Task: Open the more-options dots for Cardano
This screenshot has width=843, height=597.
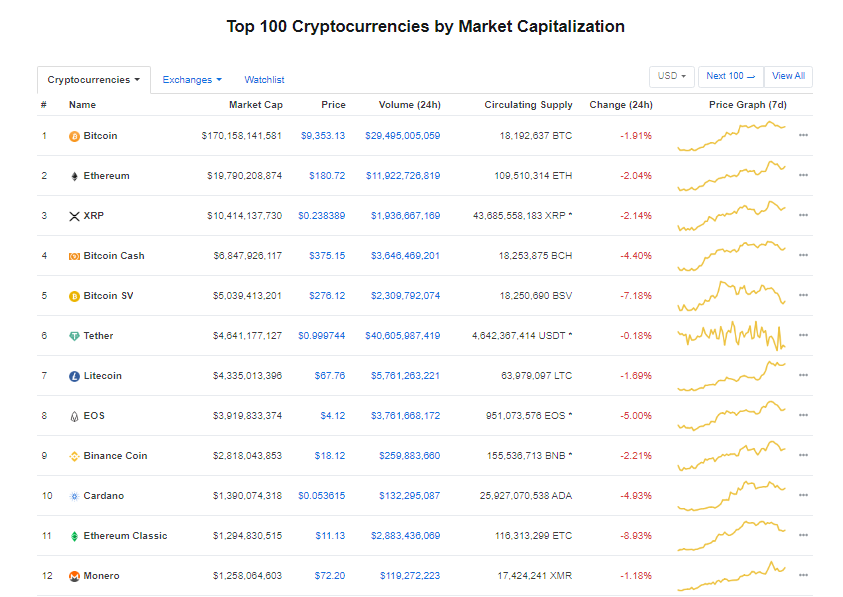Action: (803, 495)
